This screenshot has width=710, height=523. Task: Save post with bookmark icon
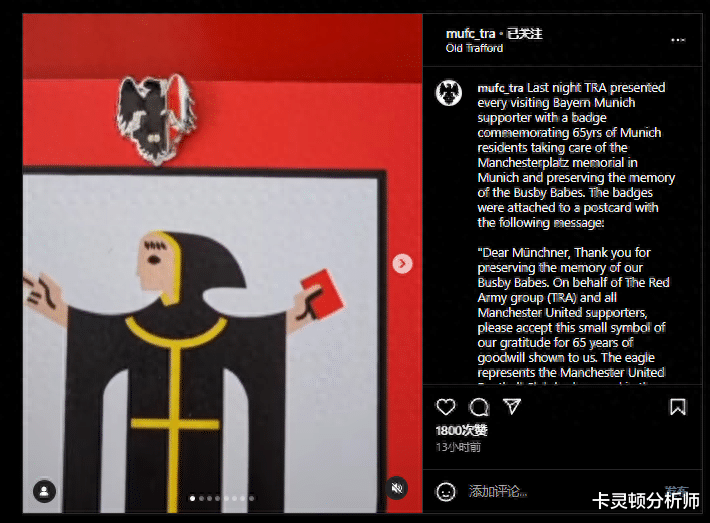pos(677,407)
